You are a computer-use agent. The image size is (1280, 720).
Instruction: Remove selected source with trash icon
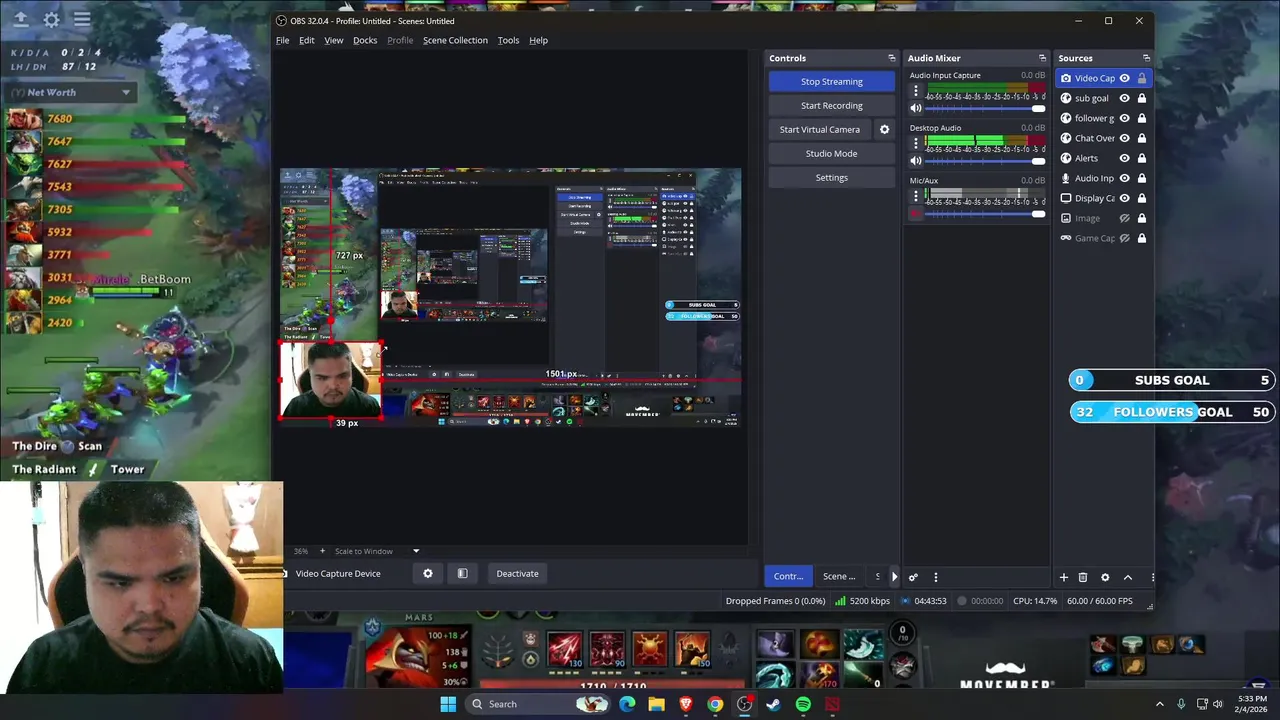(x=1083, y=577)
